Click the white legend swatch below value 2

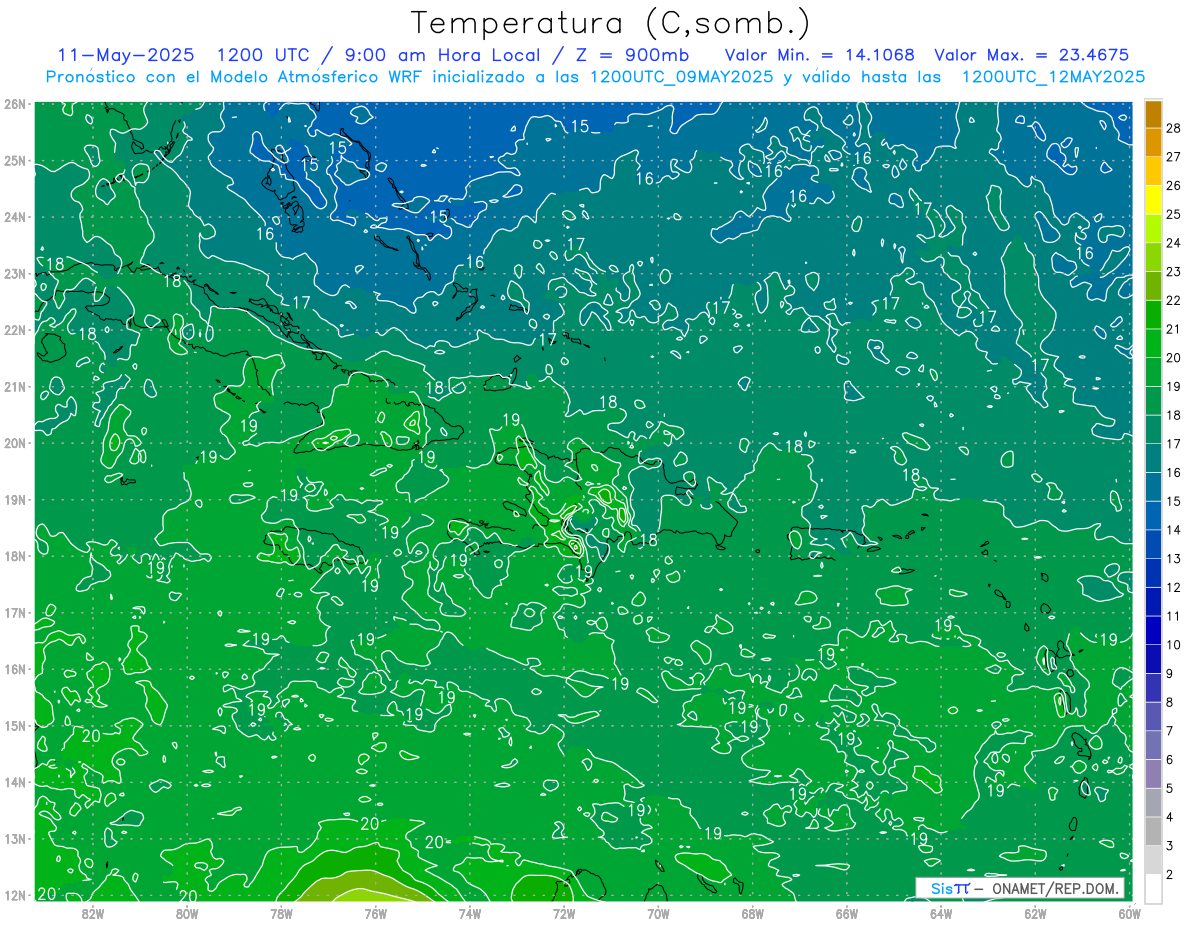[1153, 888]
